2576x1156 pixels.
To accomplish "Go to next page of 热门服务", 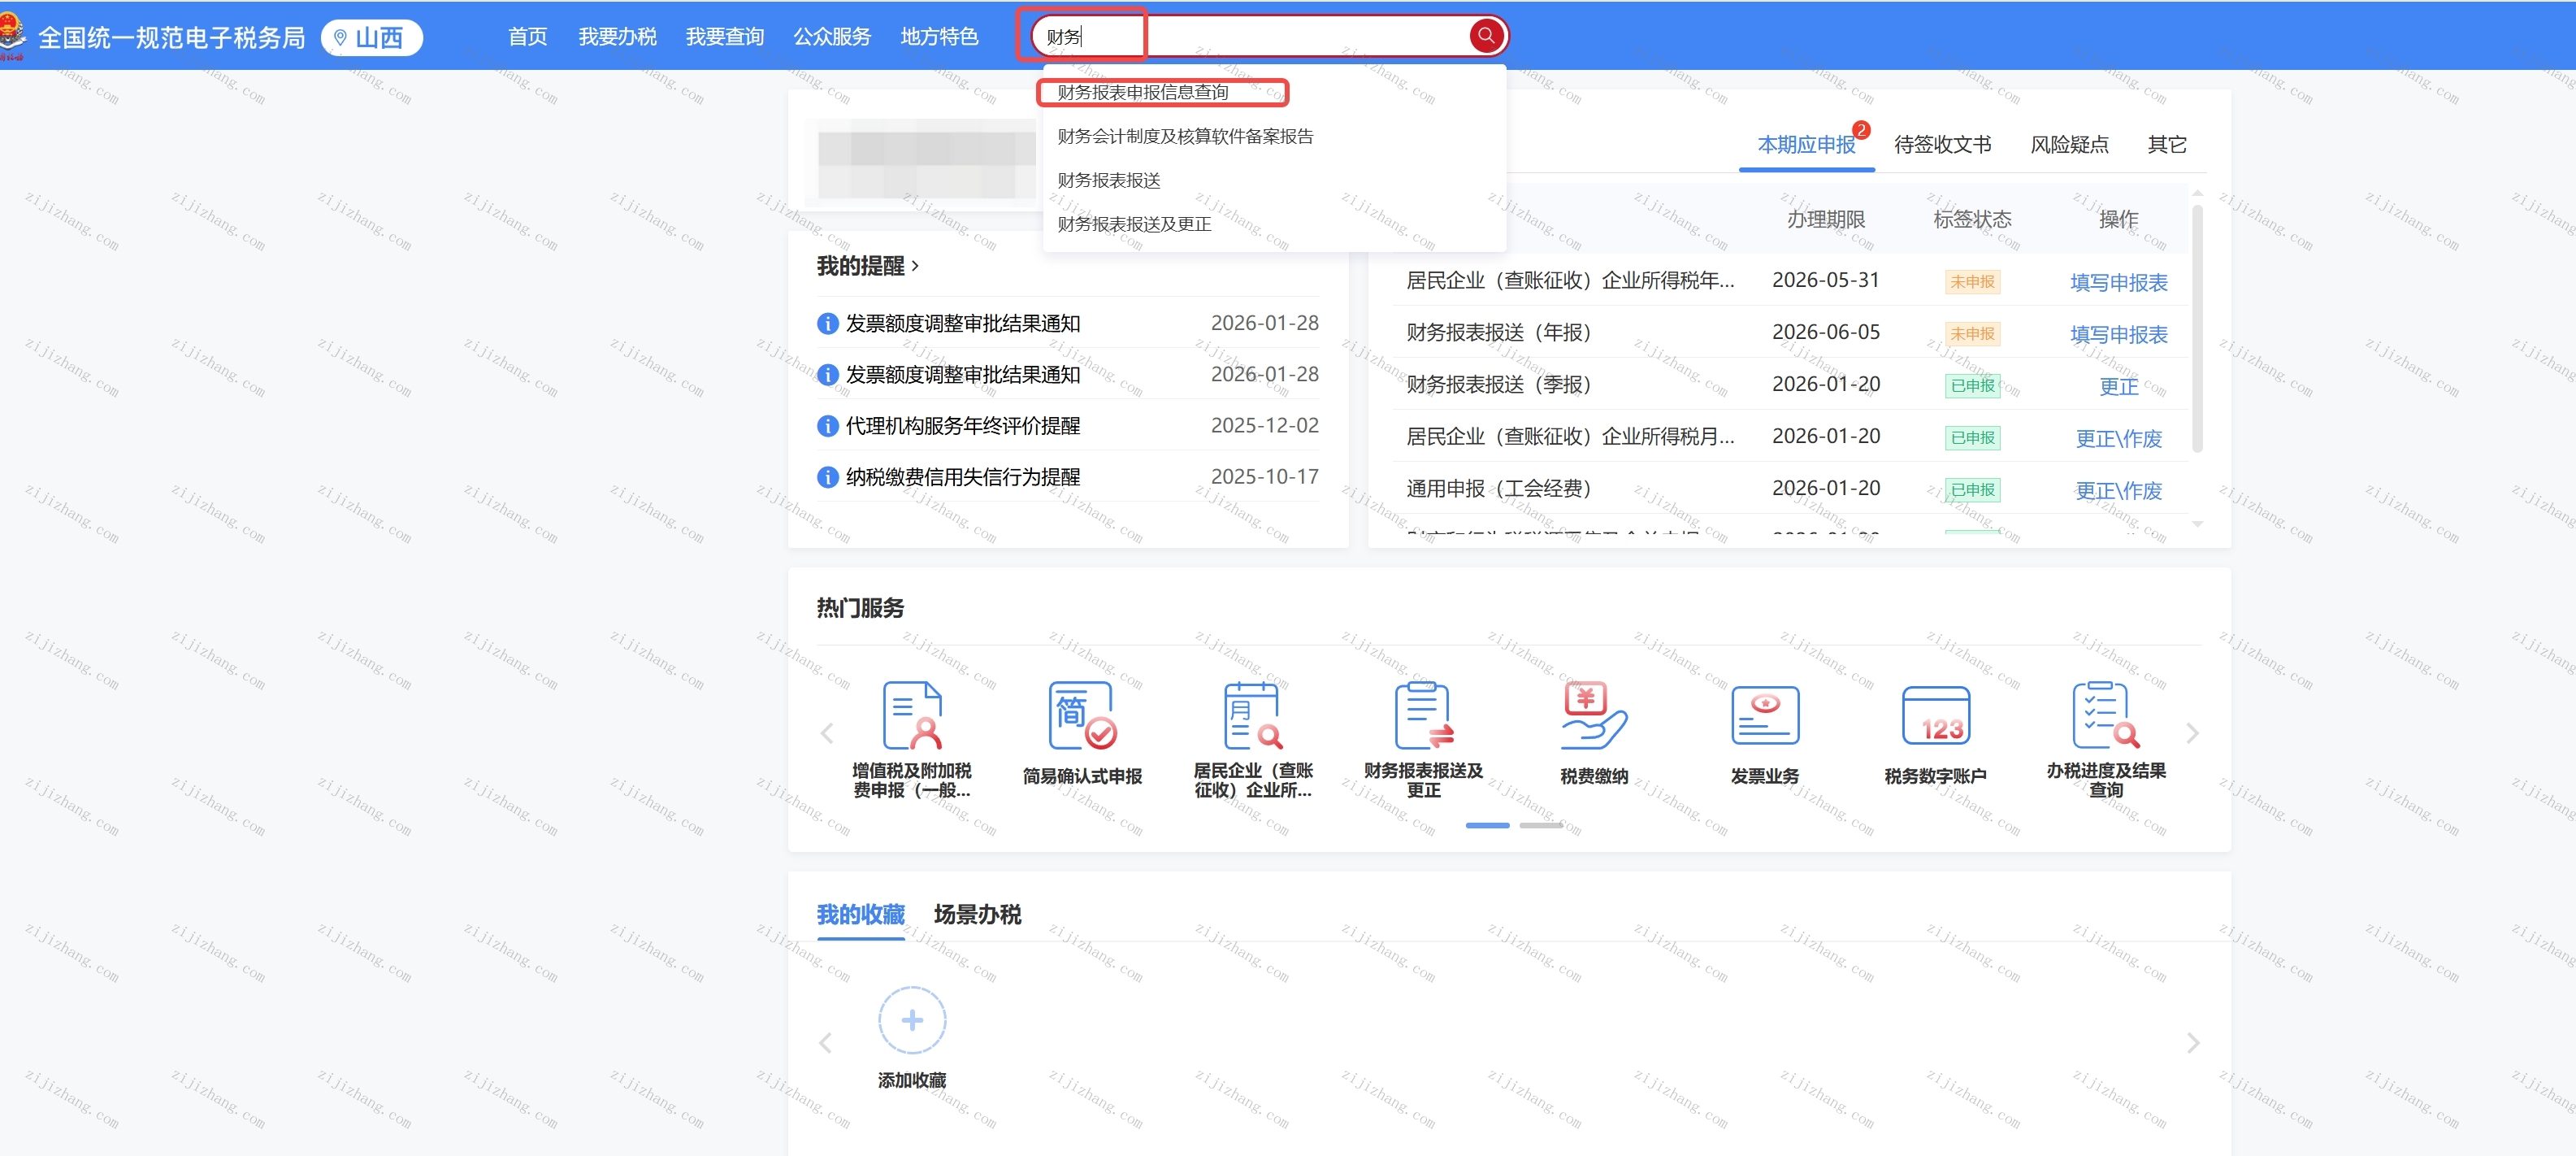I will (x=2192, y=733).
